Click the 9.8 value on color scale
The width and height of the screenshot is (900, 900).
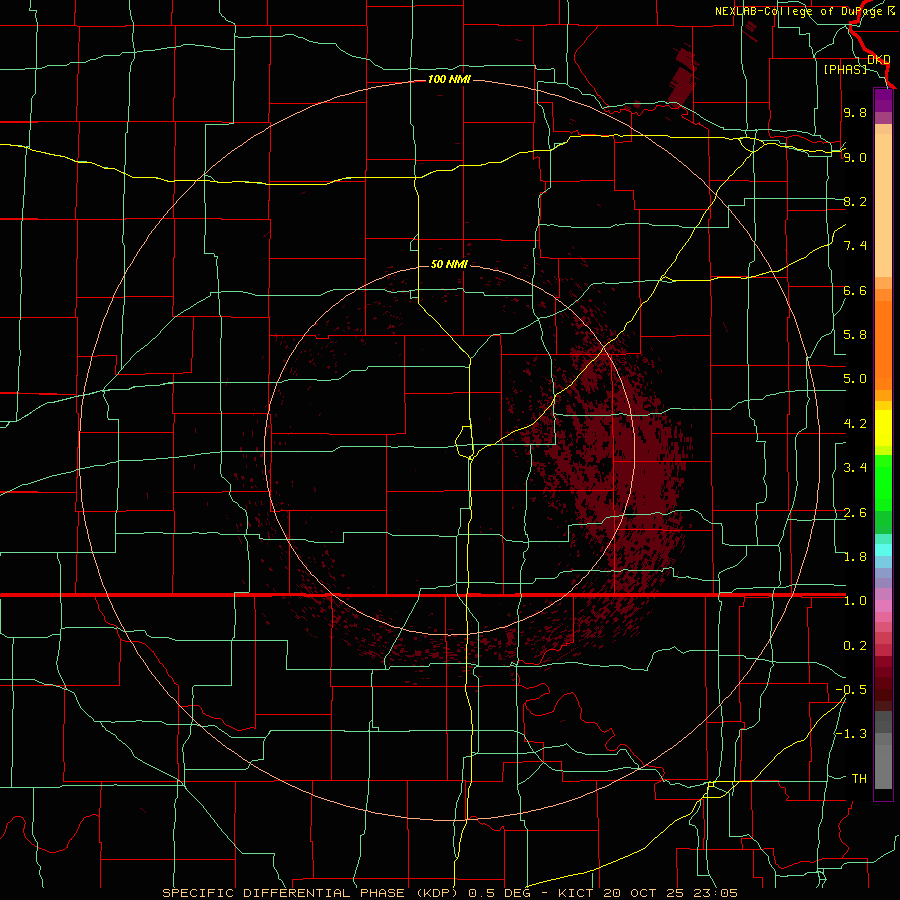[855, 112]
